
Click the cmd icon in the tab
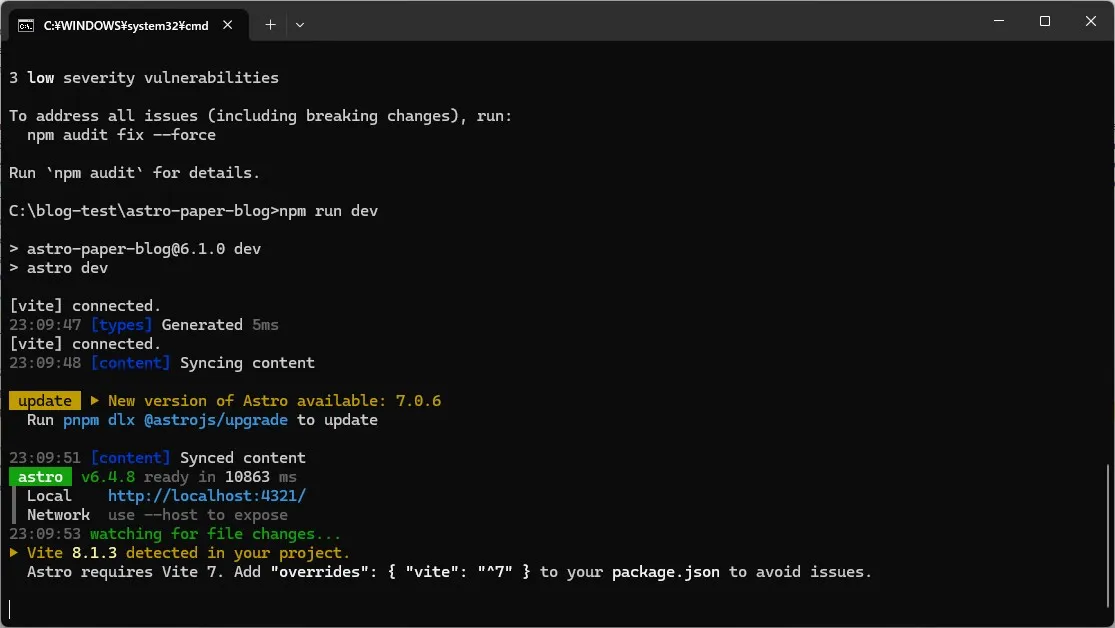(26, 26)
